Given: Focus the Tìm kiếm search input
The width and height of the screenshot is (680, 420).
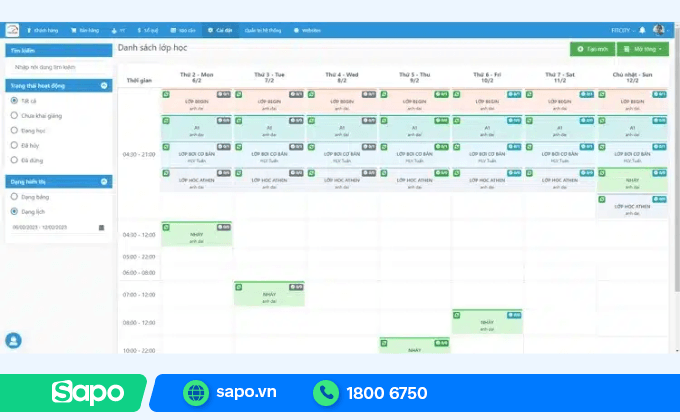Looking at the screenshot, I should [x=59, y=67].
